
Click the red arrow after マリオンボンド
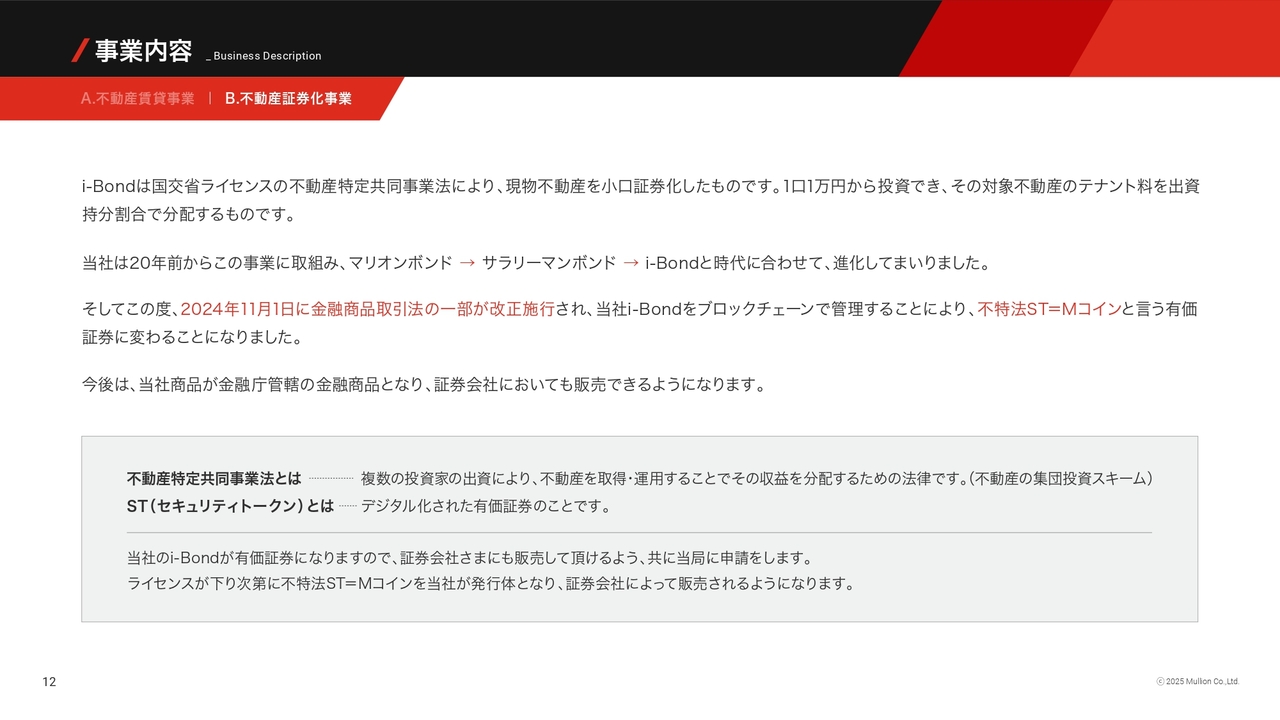click(x=467, y=263)
